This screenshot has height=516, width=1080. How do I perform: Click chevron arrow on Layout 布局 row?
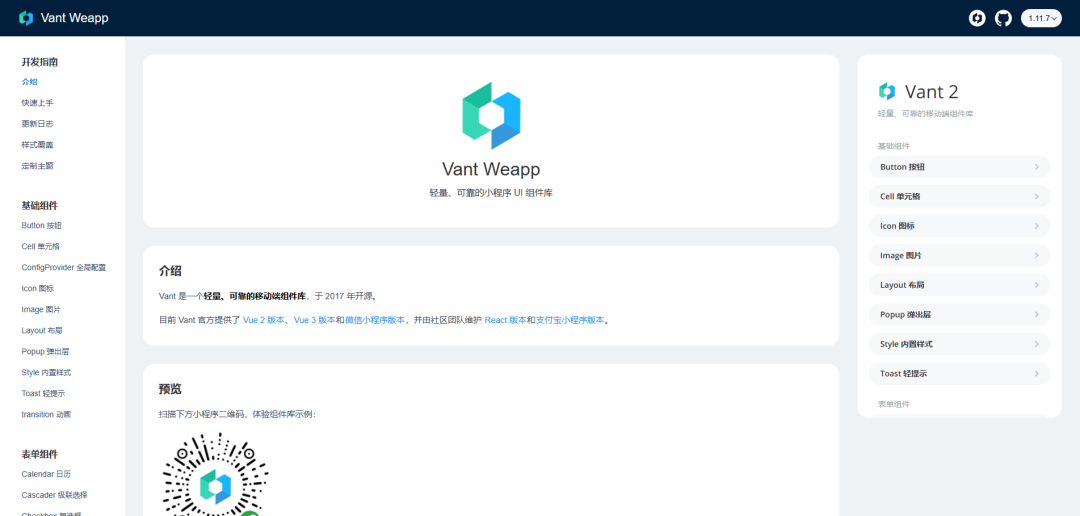click(x=1037, y=285)
